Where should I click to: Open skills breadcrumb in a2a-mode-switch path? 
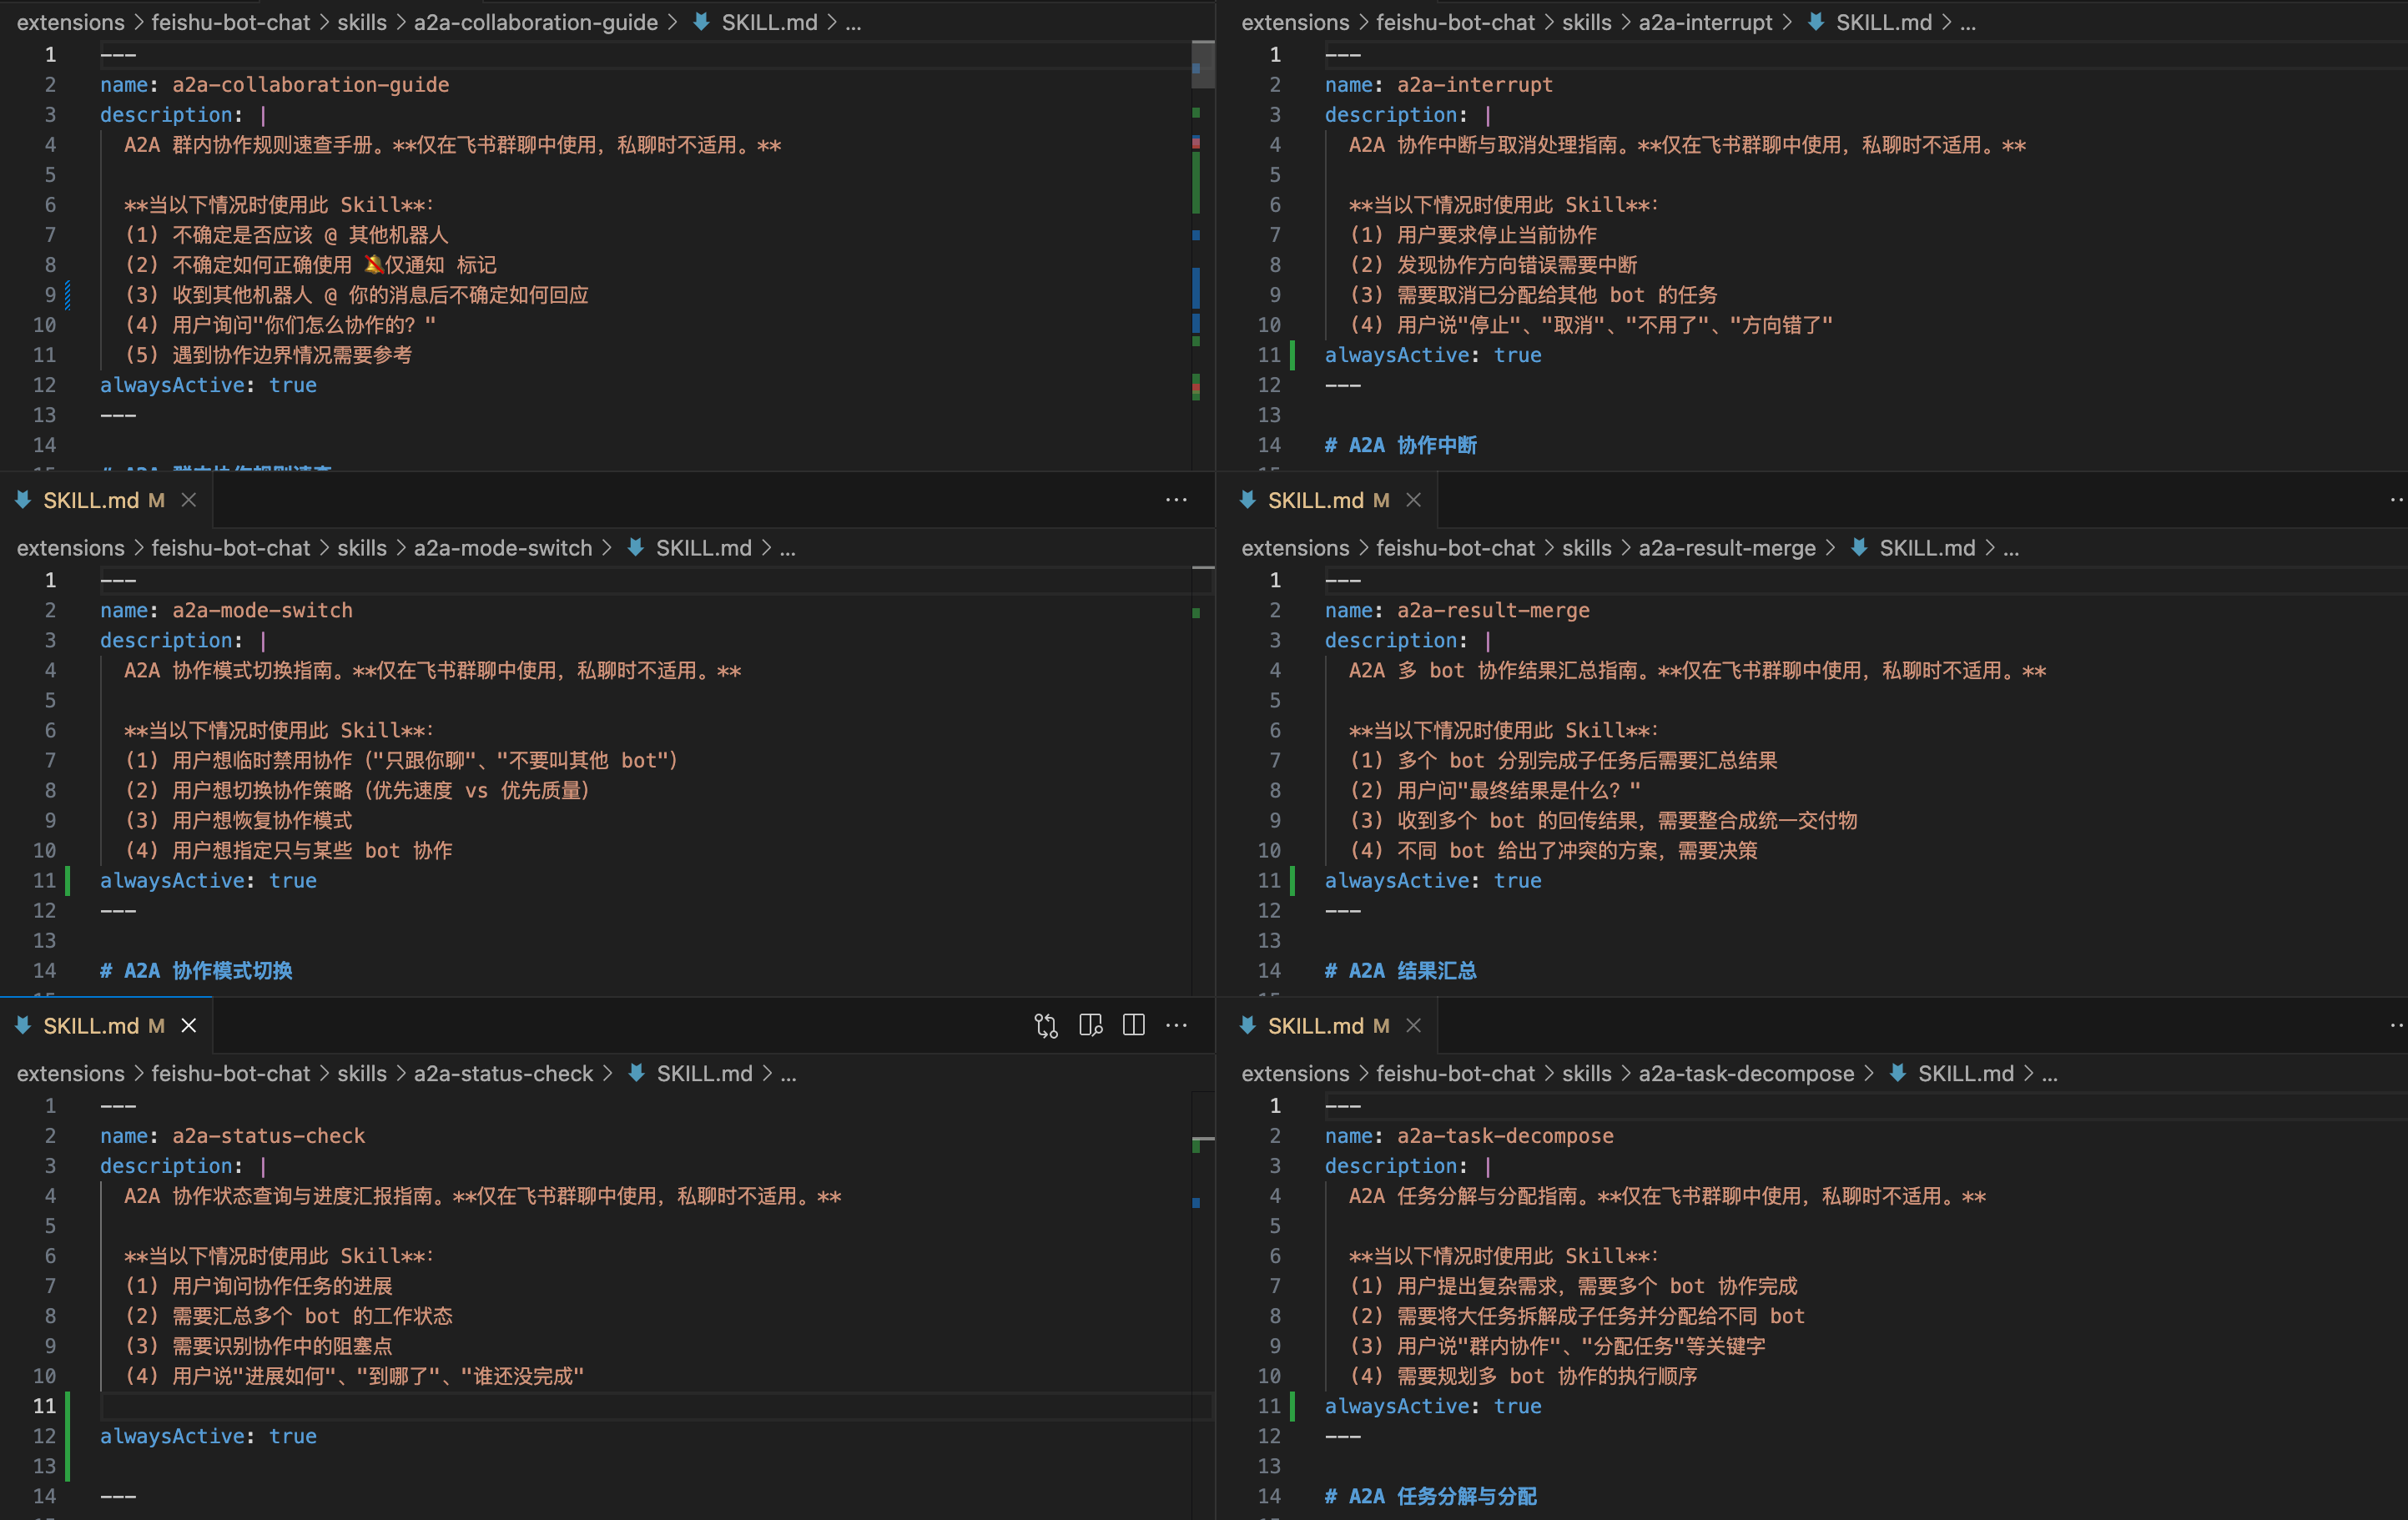tap(361, 548)
